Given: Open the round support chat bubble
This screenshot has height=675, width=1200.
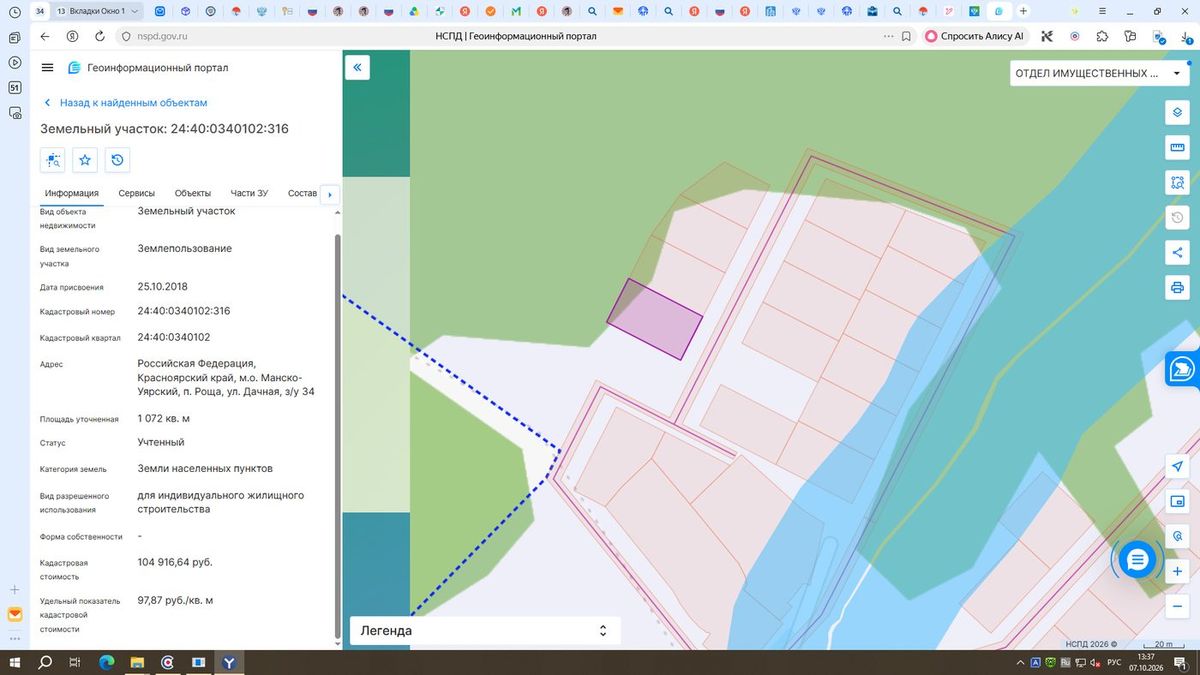Looking at the screenshot, I should click(x=1136, y=560).
